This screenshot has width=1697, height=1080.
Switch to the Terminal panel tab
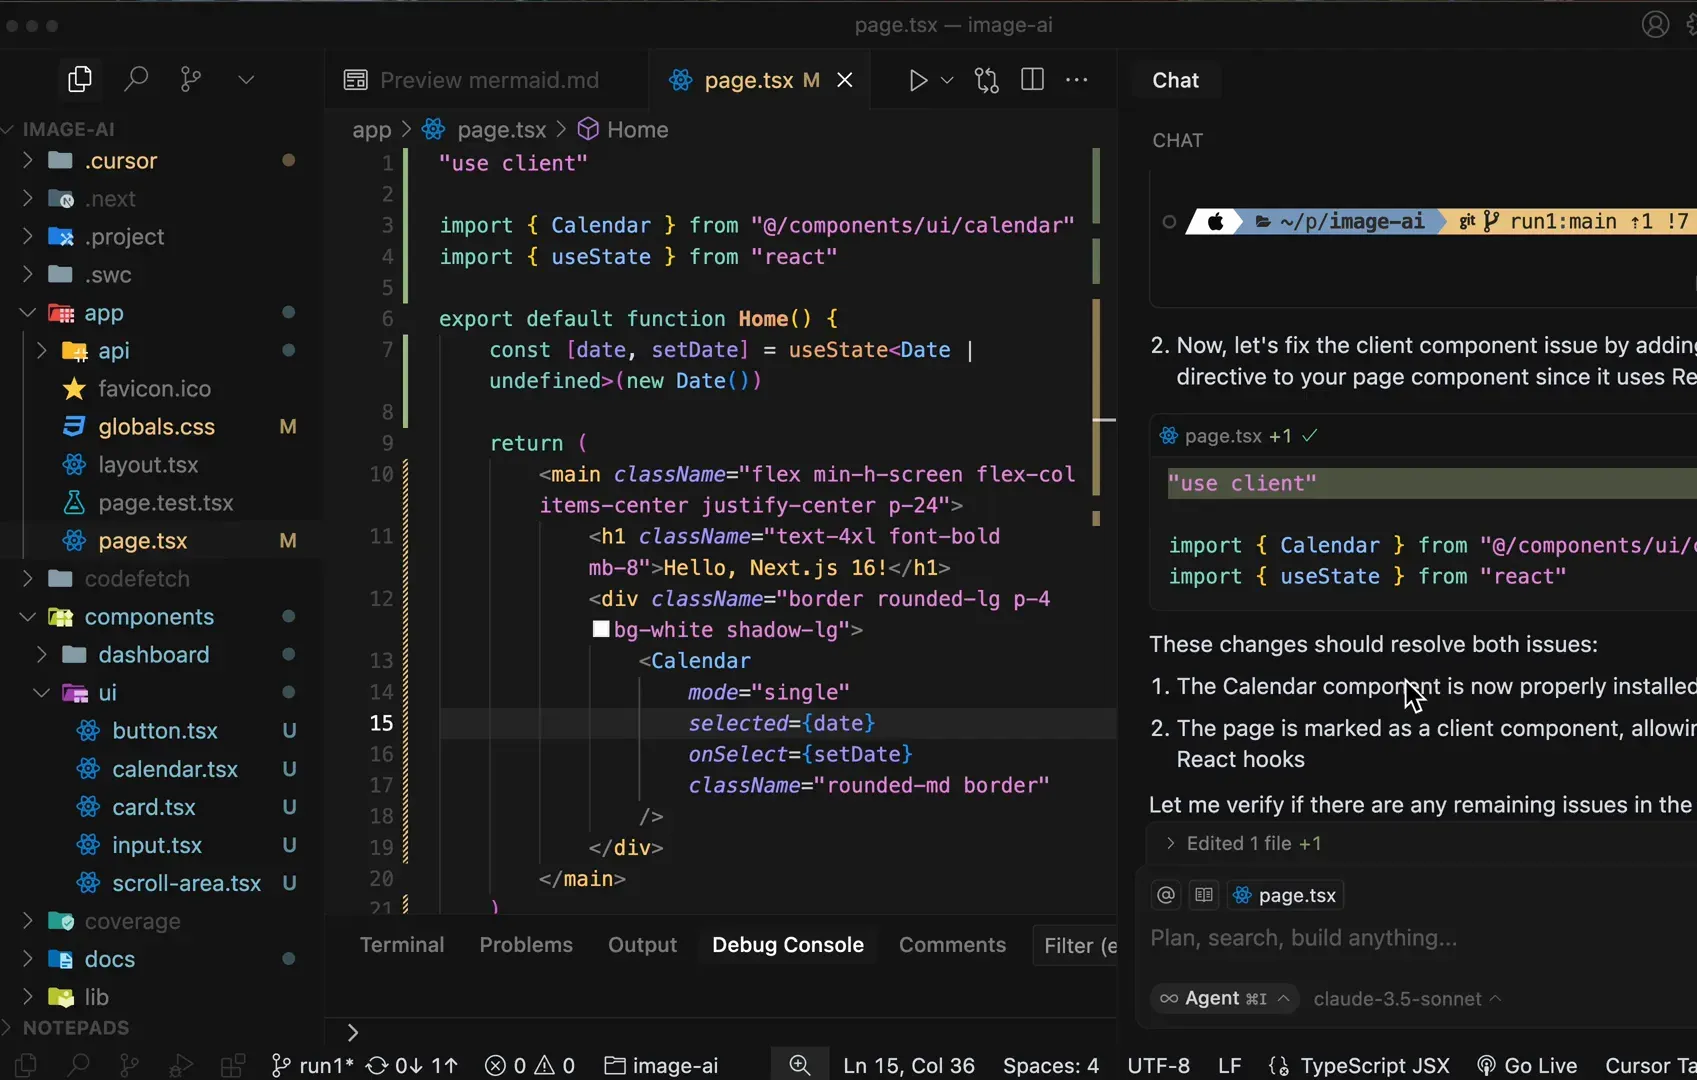click(402, 945)
